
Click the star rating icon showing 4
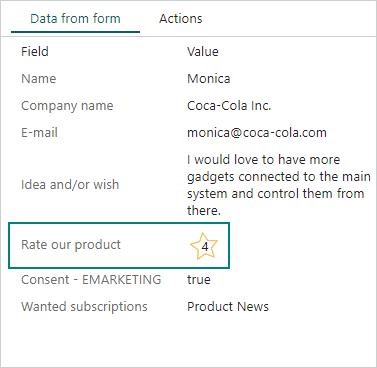204,246
